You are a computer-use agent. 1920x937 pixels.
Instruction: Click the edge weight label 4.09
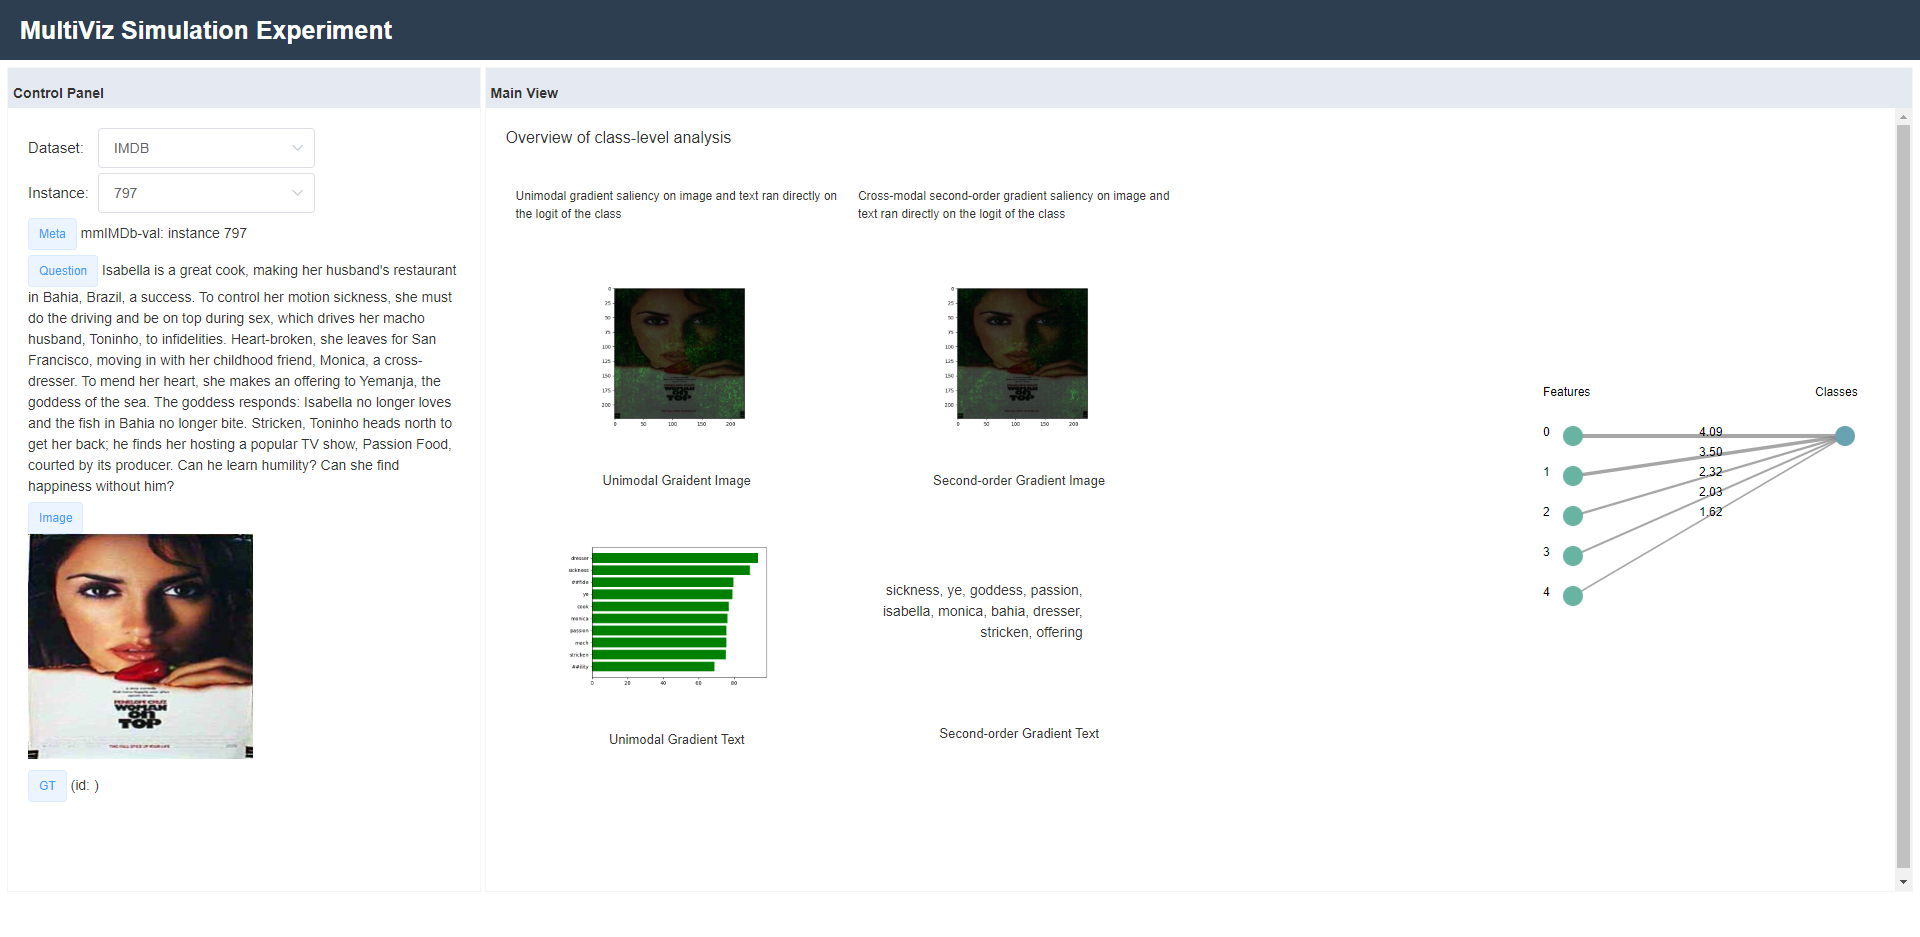click(x=1711, y=432)
